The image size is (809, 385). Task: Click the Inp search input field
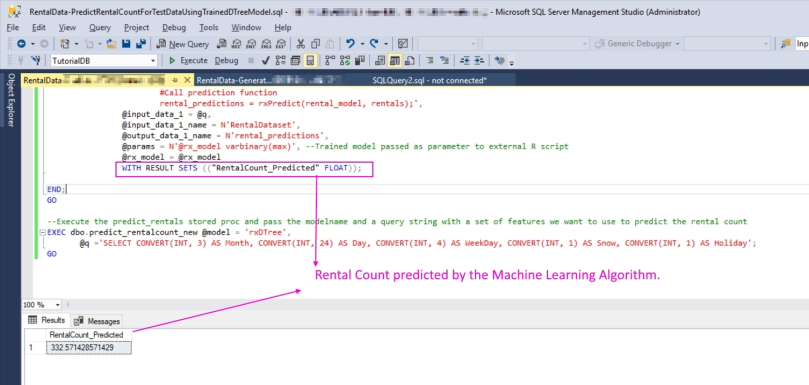coord(802,44)
